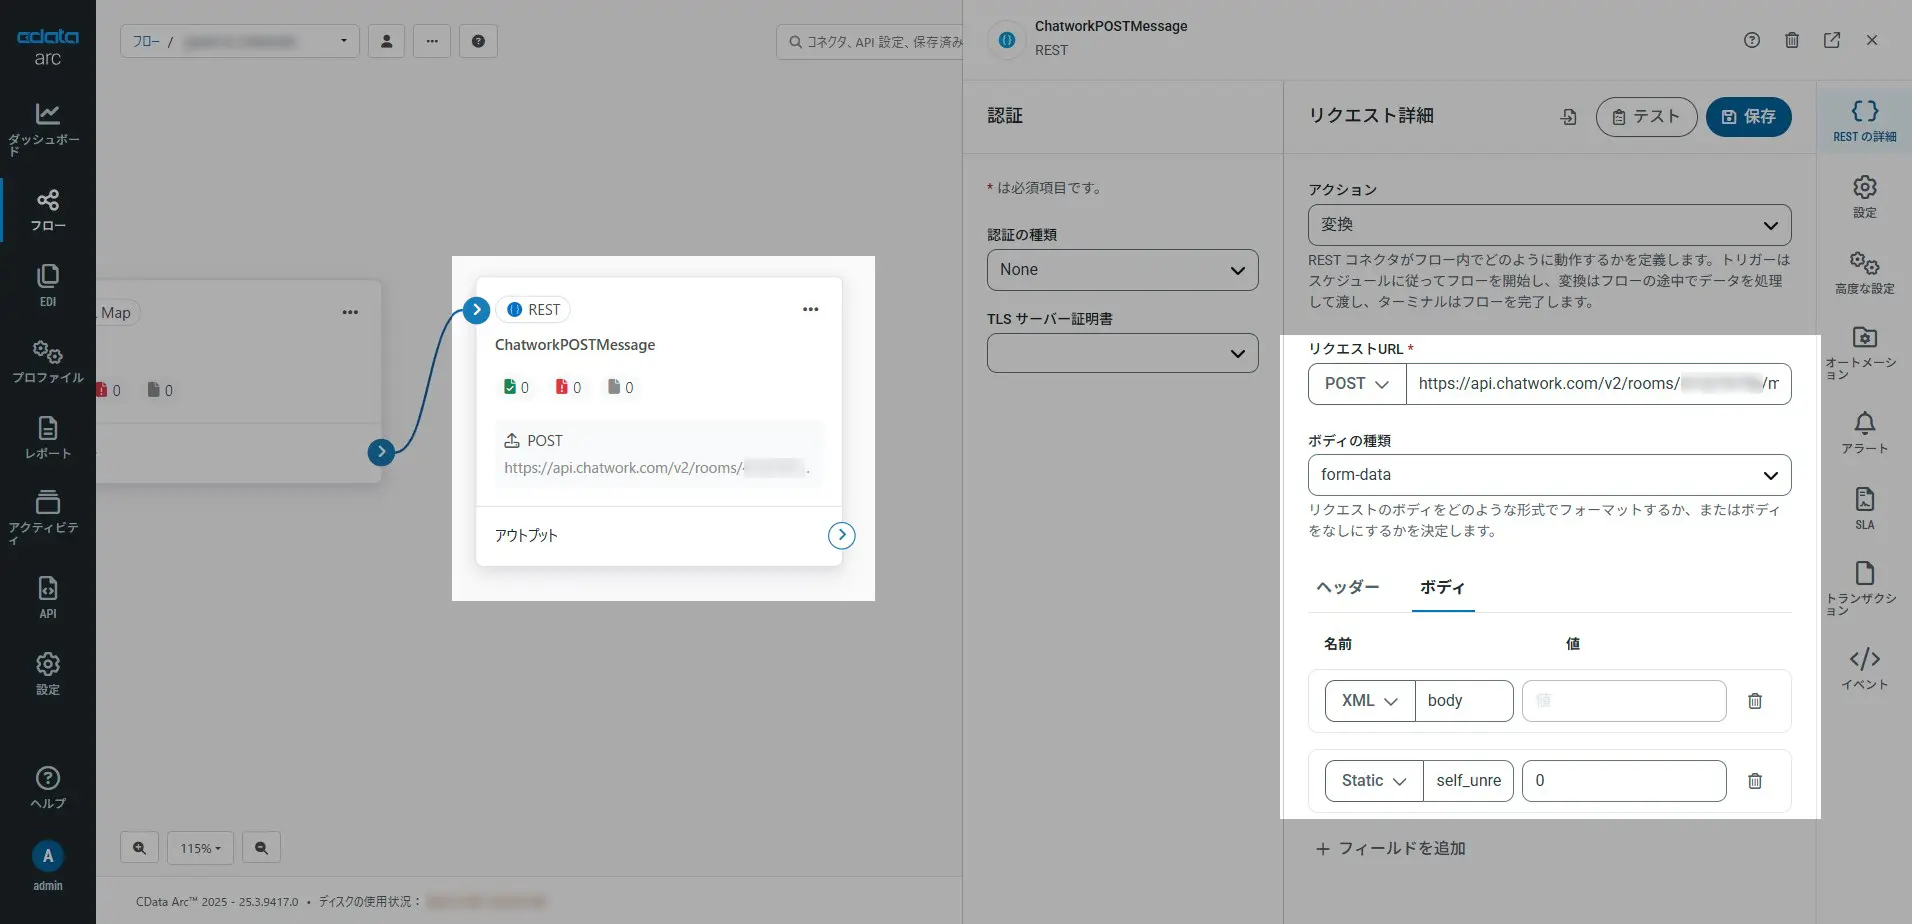Open the 高度な設定 icon
1912x924 pixels.
tap(1863, 270)
